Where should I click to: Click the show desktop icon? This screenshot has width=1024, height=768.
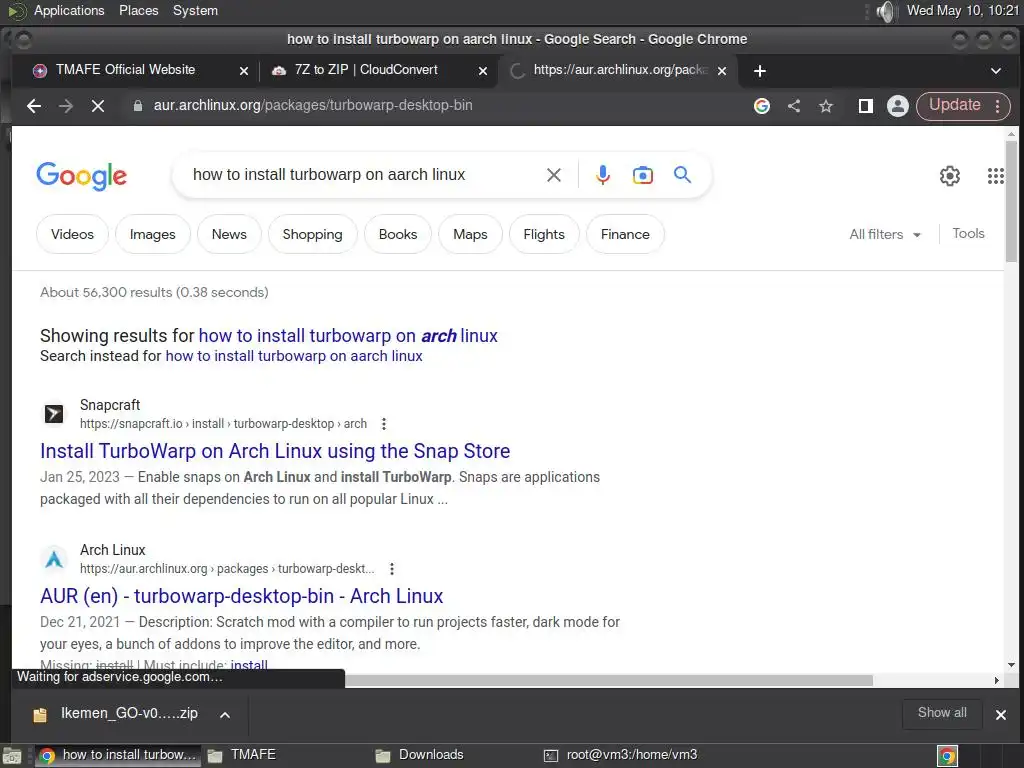coord(12,756)
